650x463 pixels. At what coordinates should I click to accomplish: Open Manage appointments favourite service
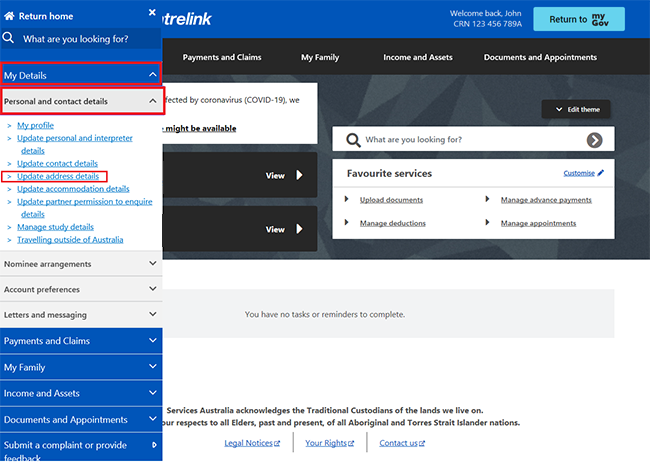(538, 223)
